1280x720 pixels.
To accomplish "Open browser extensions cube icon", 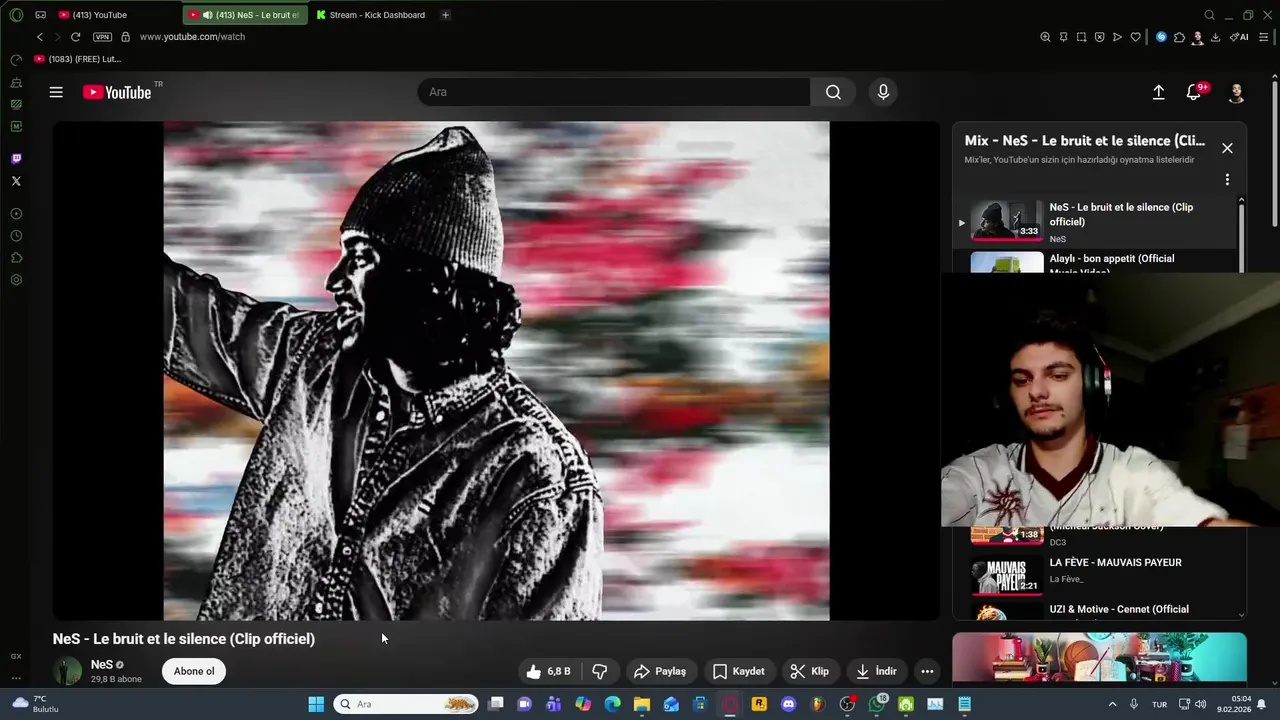I will [1179, 37].
